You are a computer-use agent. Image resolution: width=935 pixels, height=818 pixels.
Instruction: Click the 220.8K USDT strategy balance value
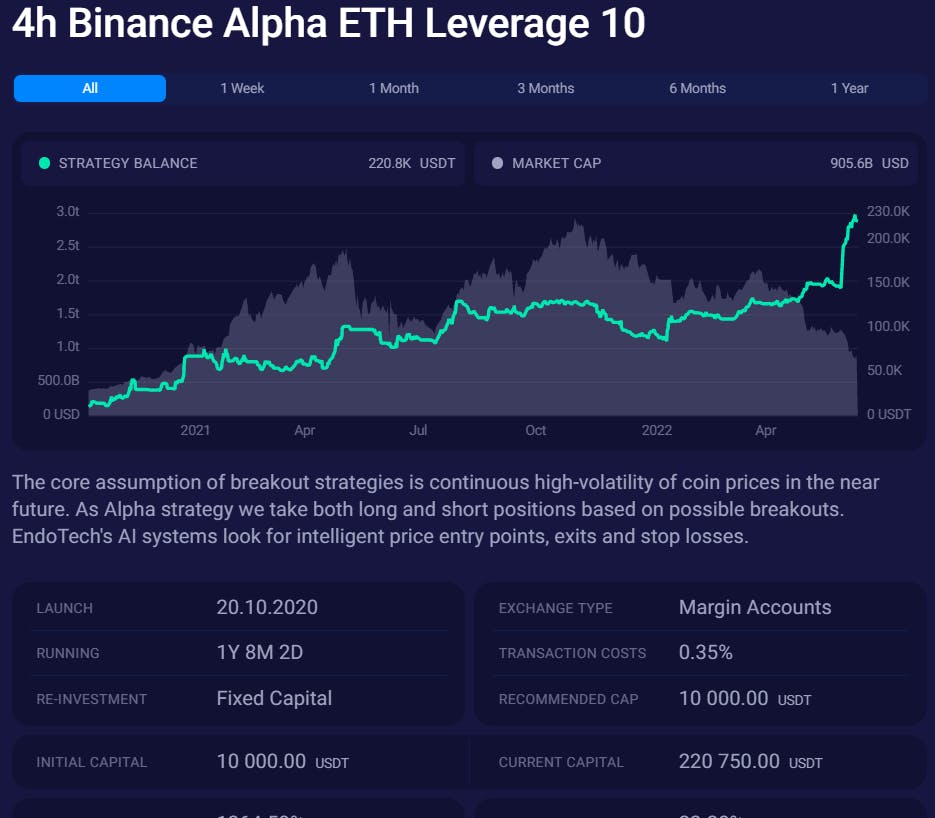click(411, 163)
